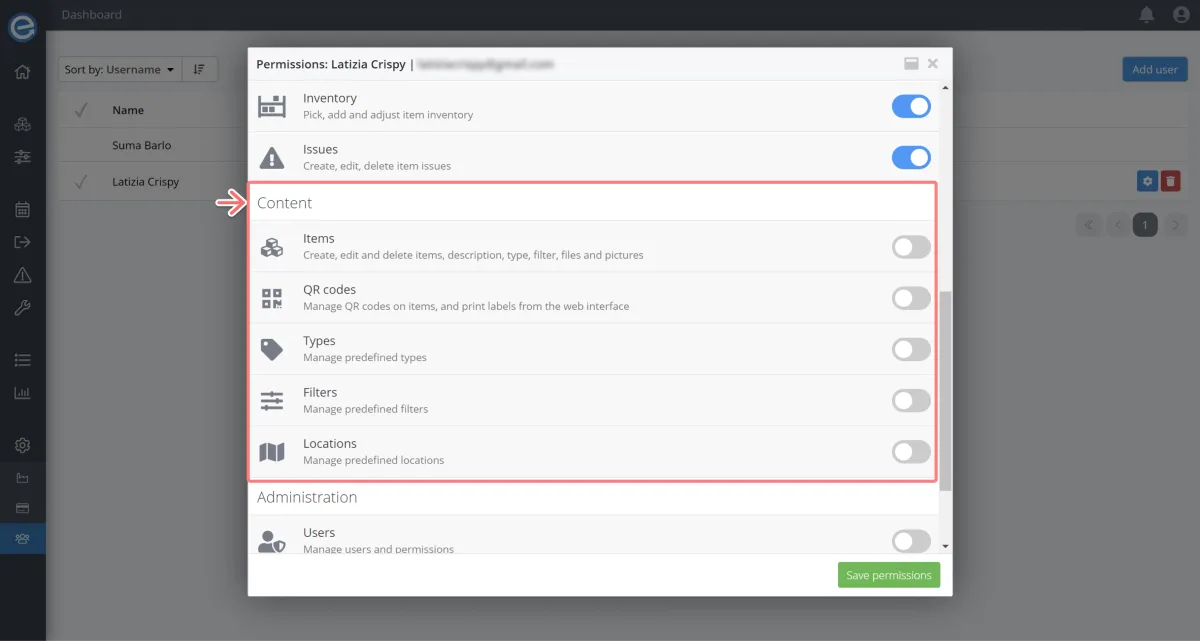Click Save permissions button
This screenshot has width=1200, height=641.
[888, 575]
